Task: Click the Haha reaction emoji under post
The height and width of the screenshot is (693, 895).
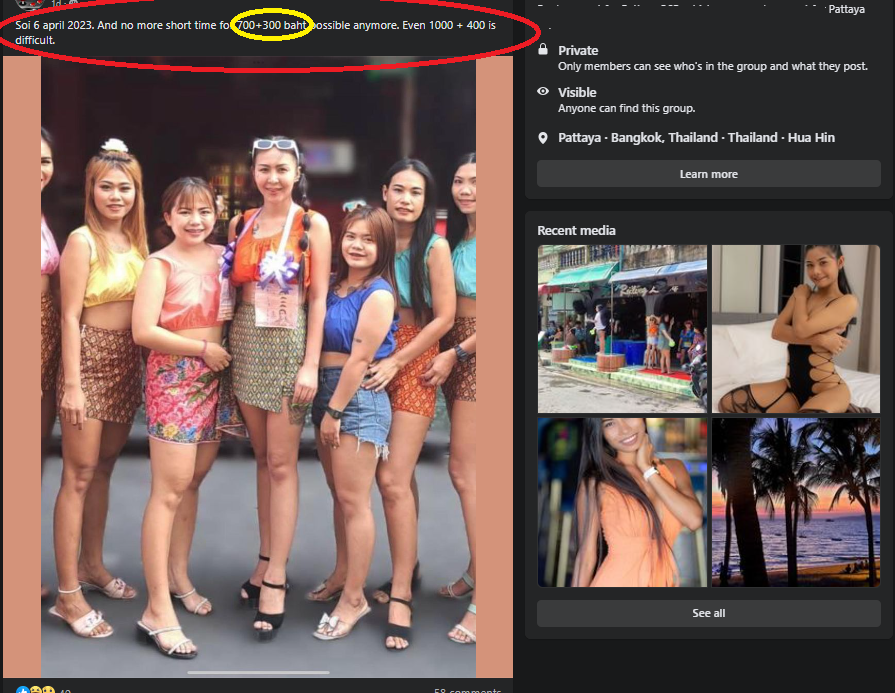Action: click(x=35, y=690)
